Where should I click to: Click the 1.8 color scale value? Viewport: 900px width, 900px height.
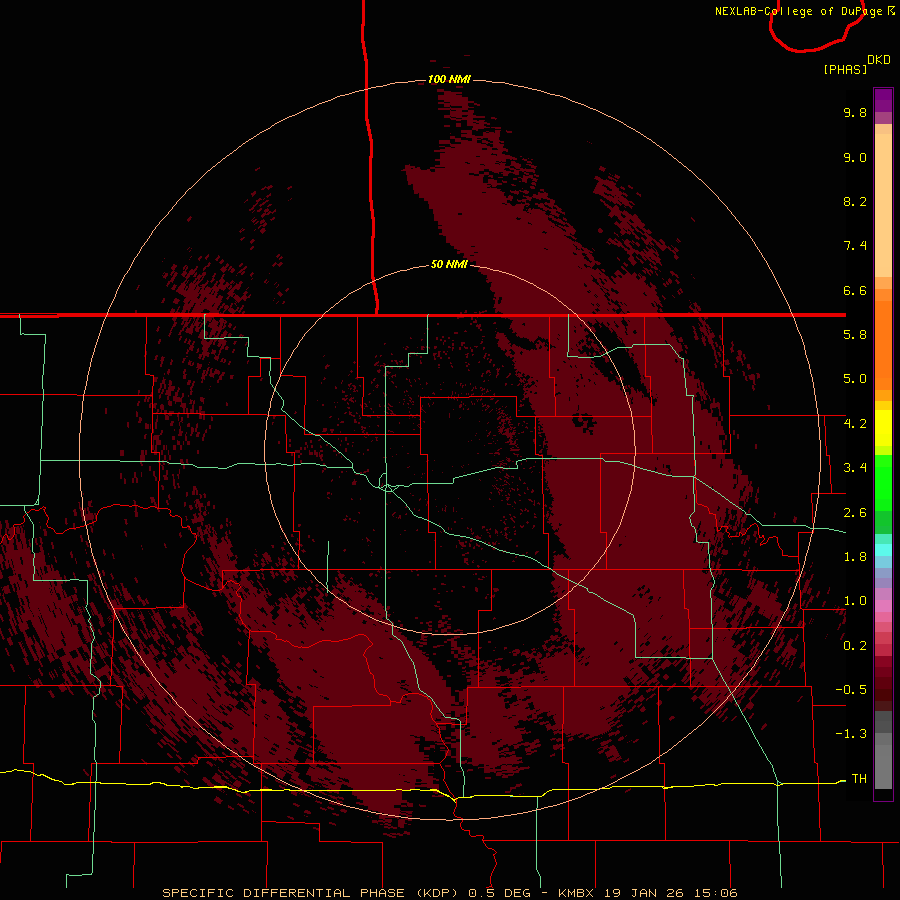click(x=855, y=557)
